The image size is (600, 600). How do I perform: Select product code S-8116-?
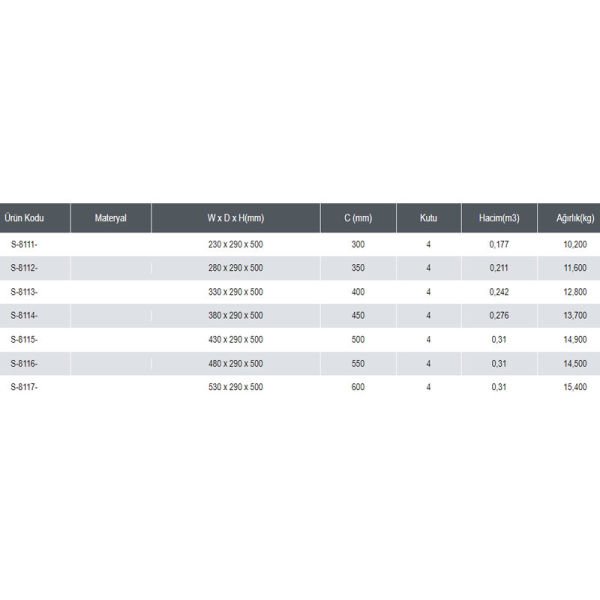tap(24, 364)
